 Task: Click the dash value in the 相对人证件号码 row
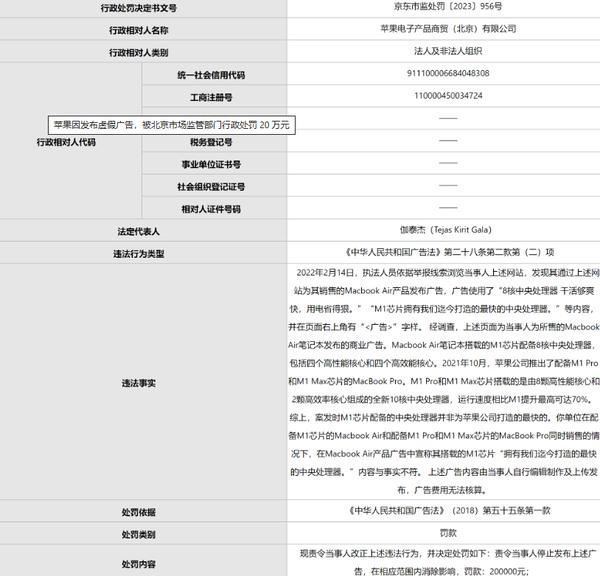[x=448, y=207]
